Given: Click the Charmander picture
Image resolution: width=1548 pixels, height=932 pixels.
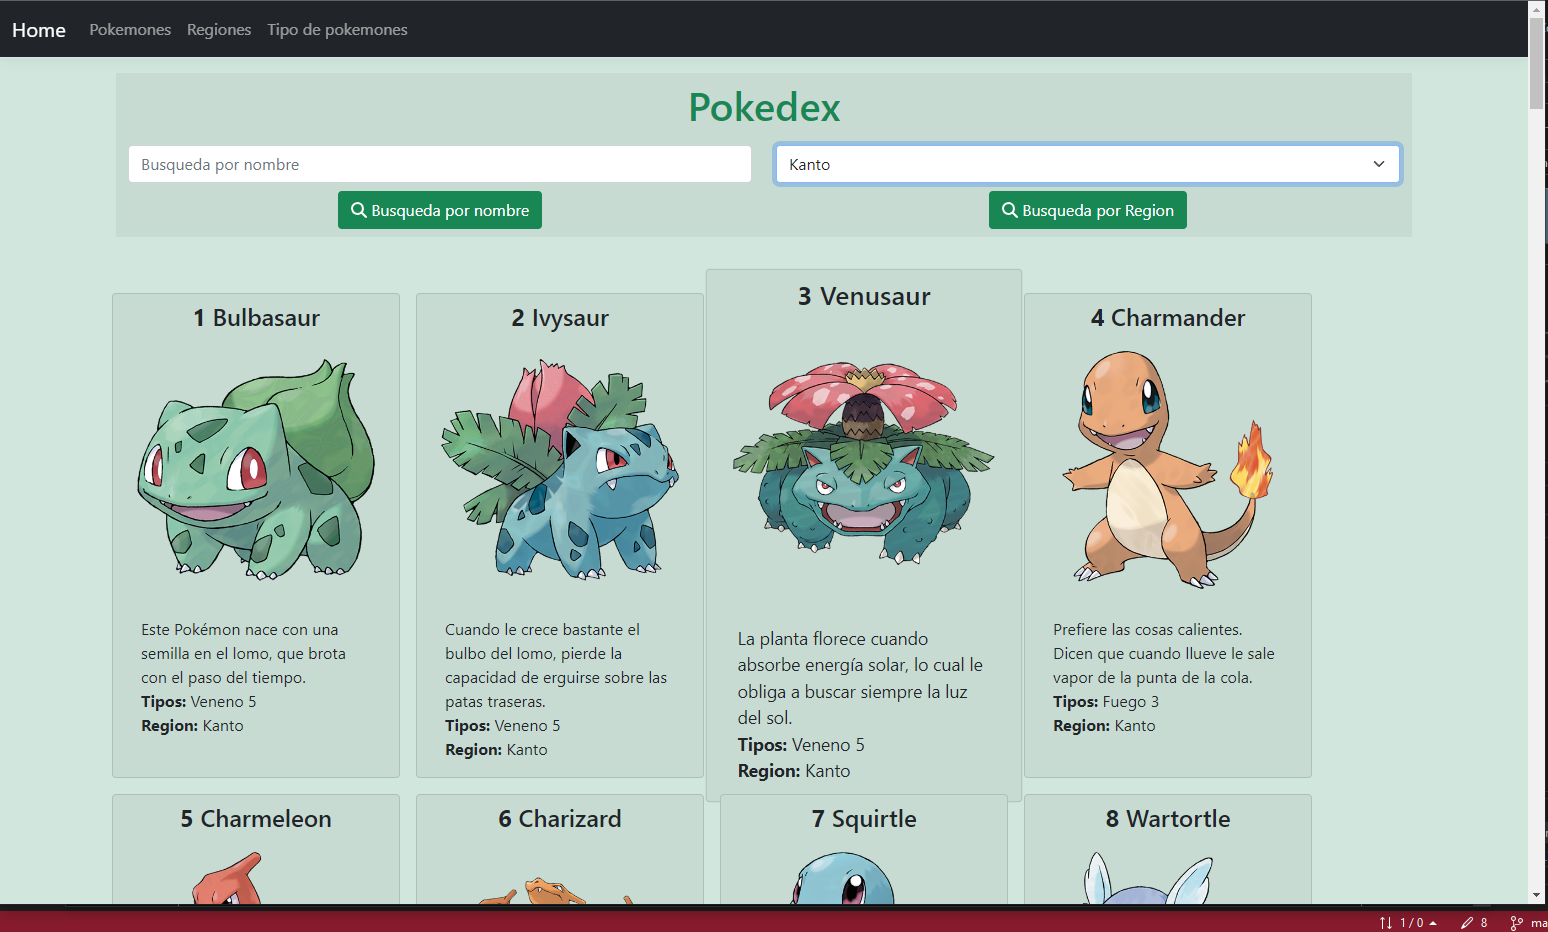Looking at the screenshot, I should [1167, 469].
